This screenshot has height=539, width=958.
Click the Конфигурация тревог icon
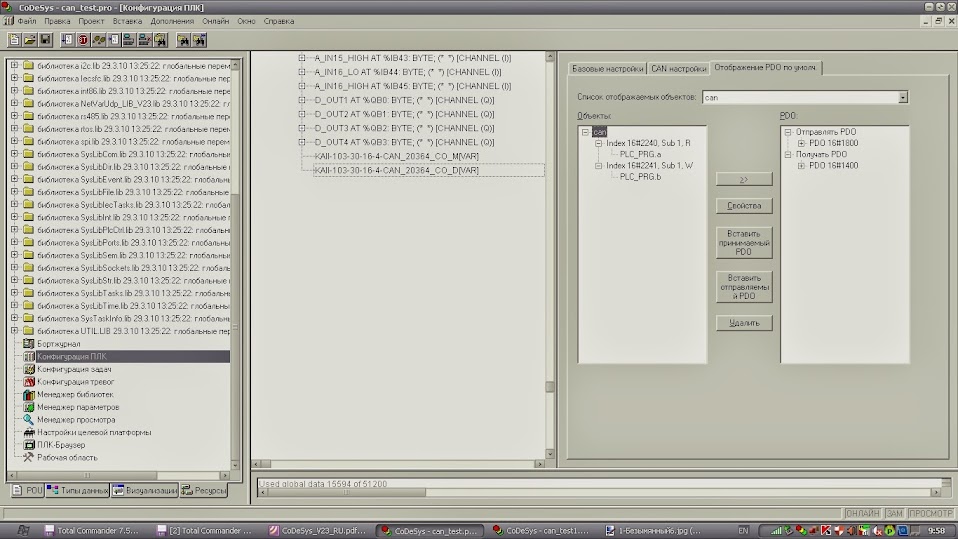point(29,381)
